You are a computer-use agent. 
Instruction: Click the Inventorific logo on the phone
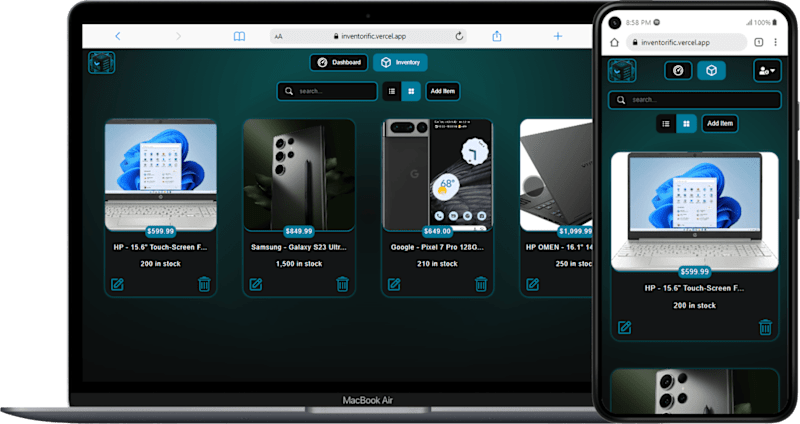coord(622,71)
